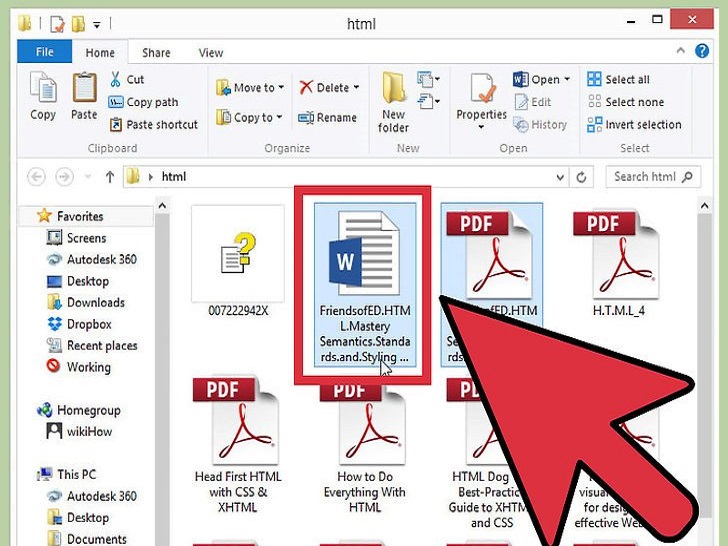The image size is (728, 546).
Task: Open file Properties
Action: pyautogui.click(x=481, y=99)
